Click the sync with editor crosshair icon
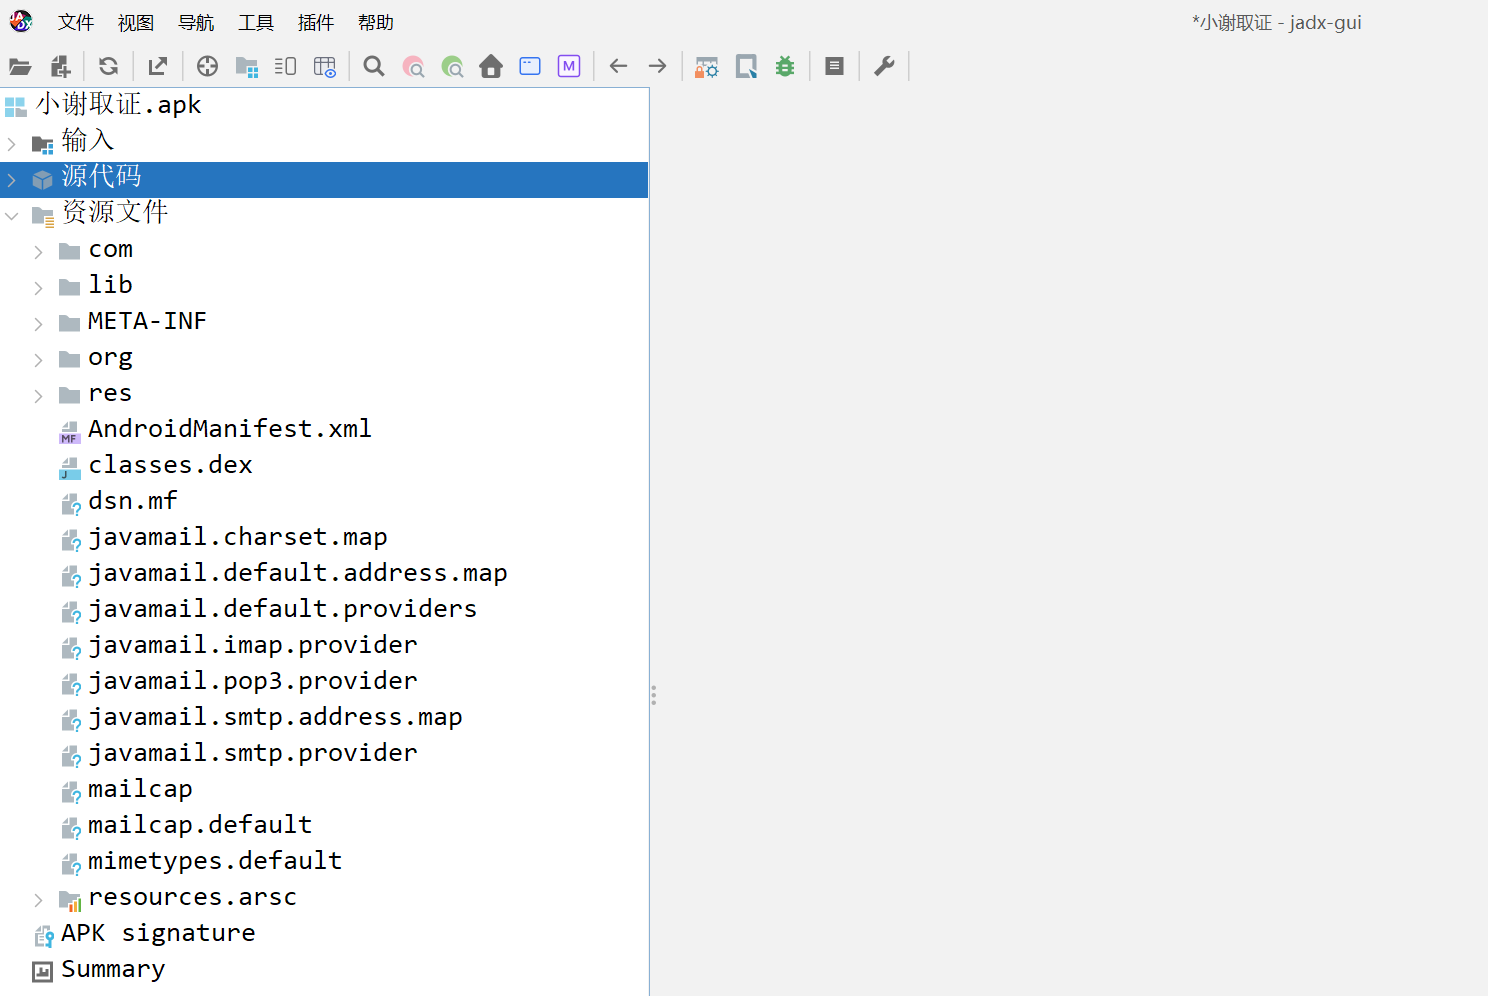 point(207,67)
